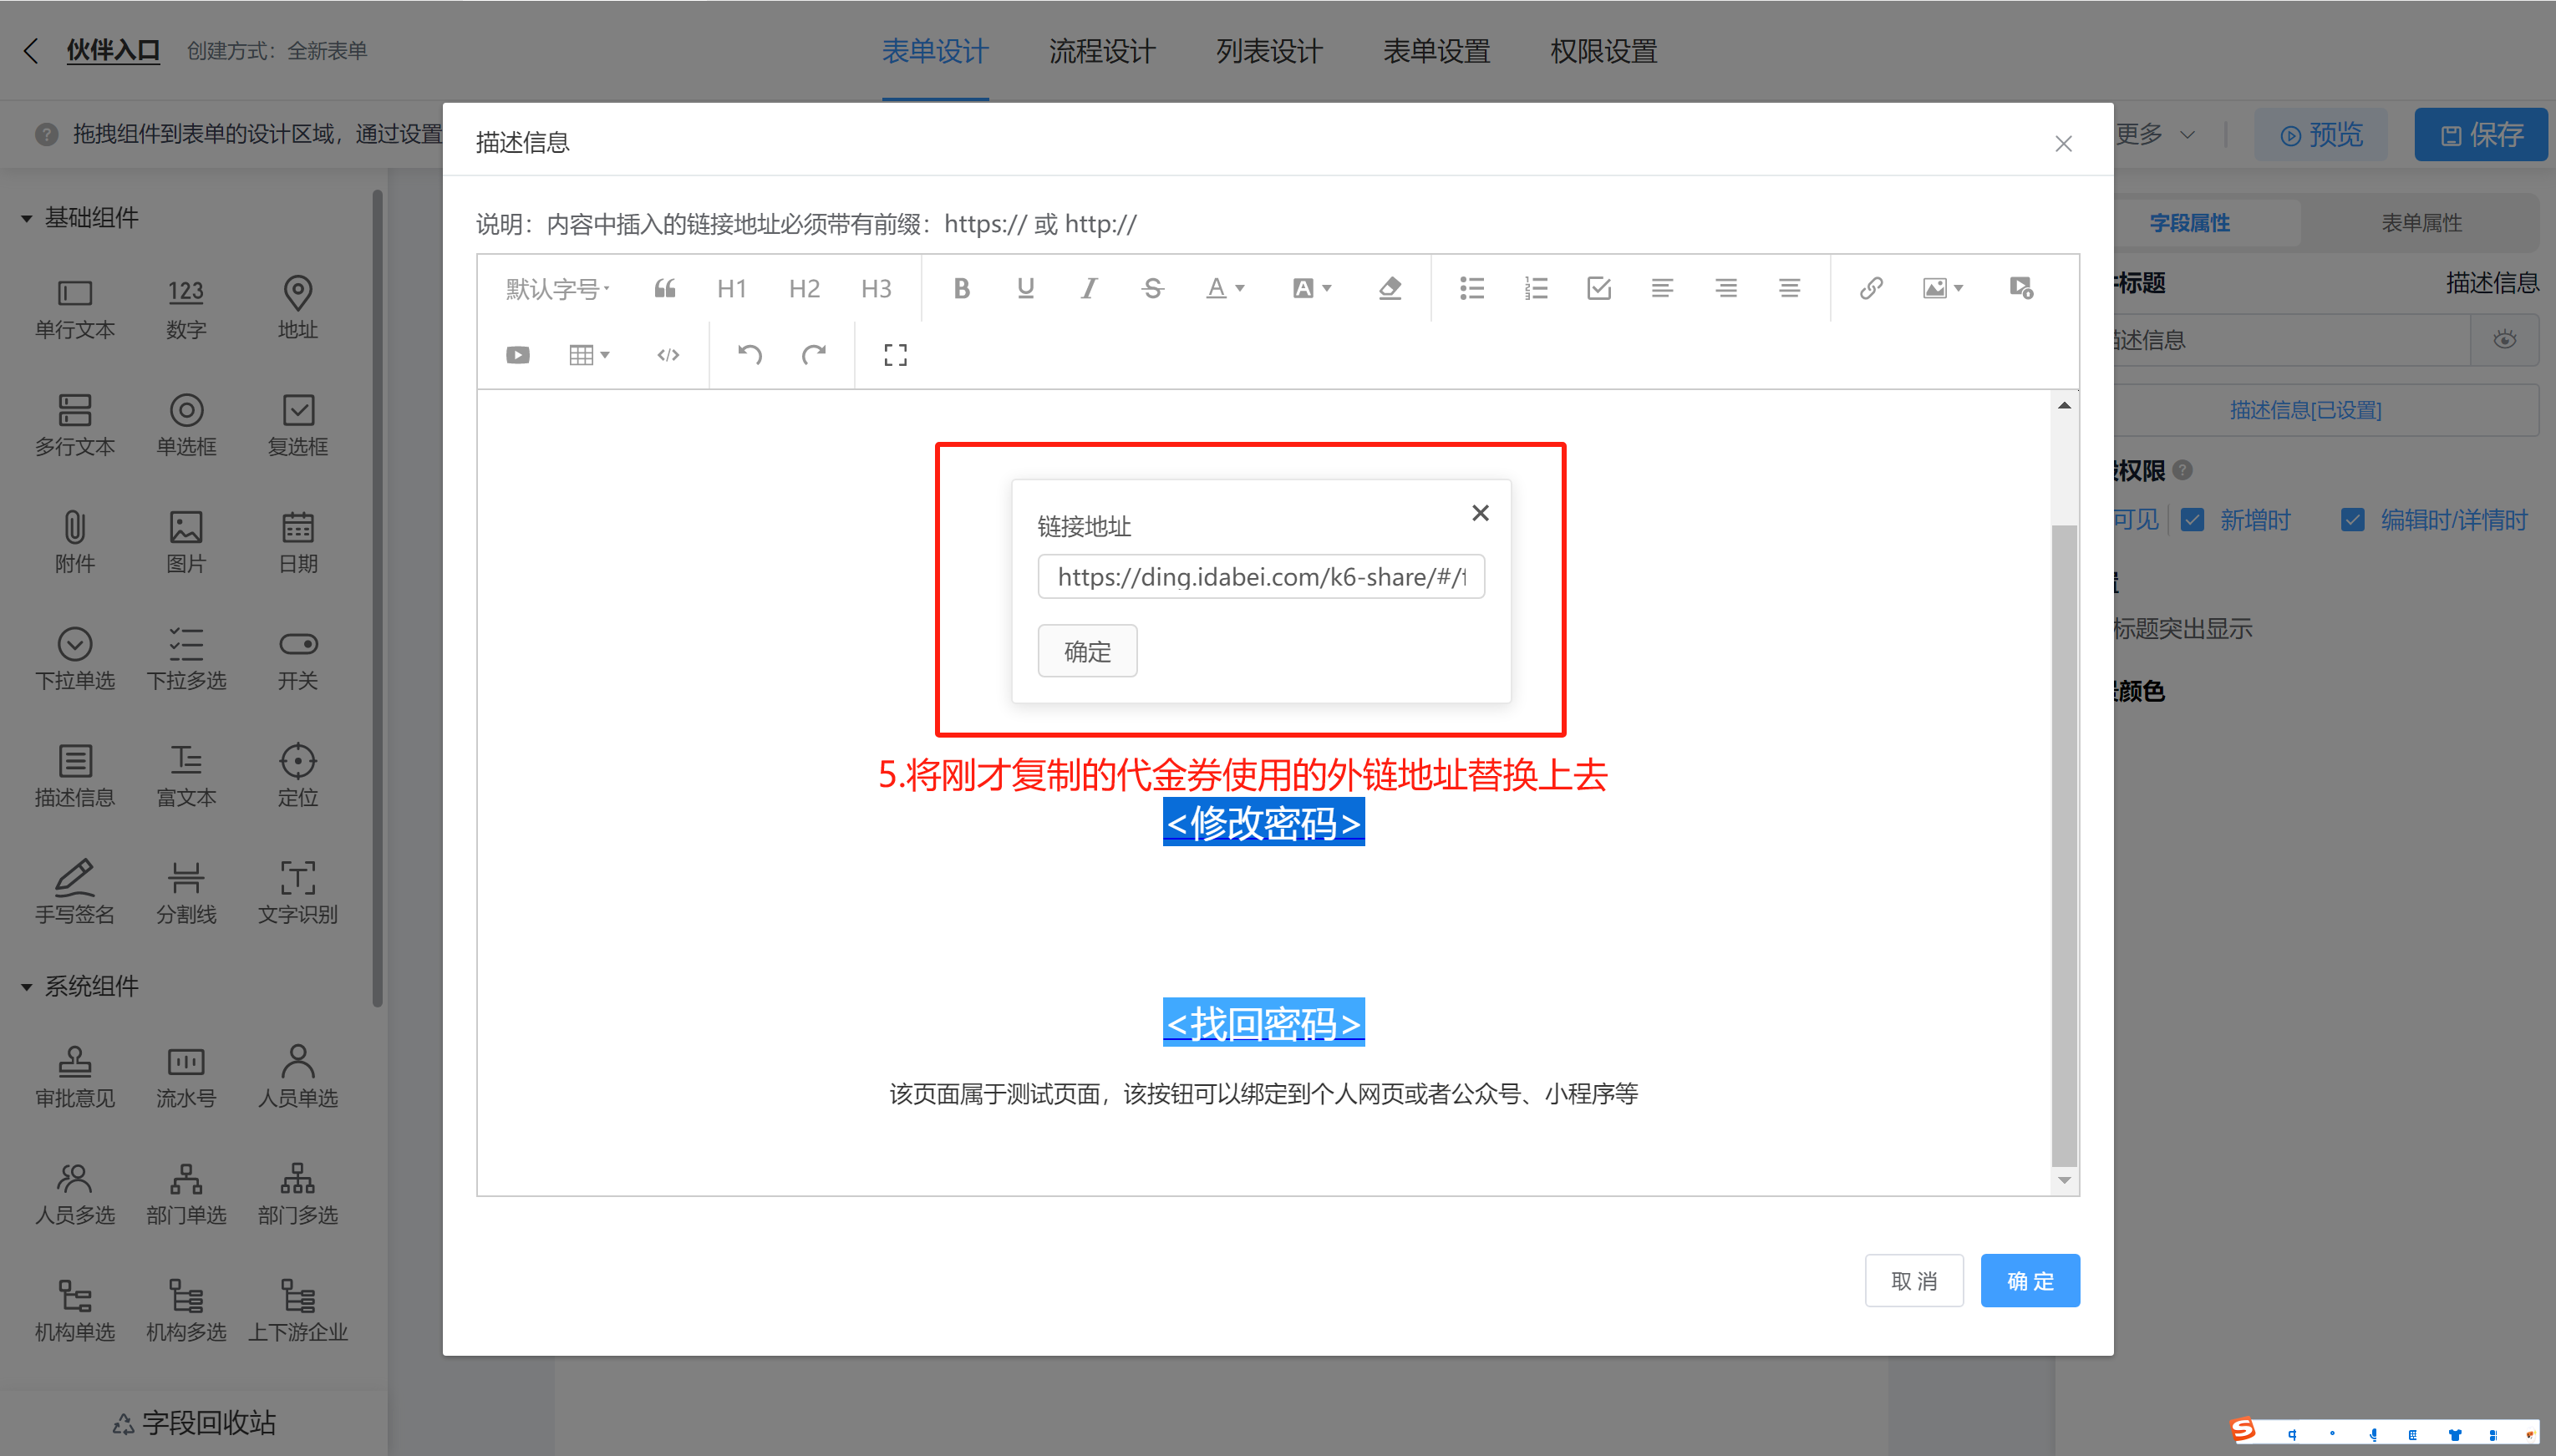Click the eraser clear-format icon
Screen dimensions: 2556x1456
click(1389, 289)
